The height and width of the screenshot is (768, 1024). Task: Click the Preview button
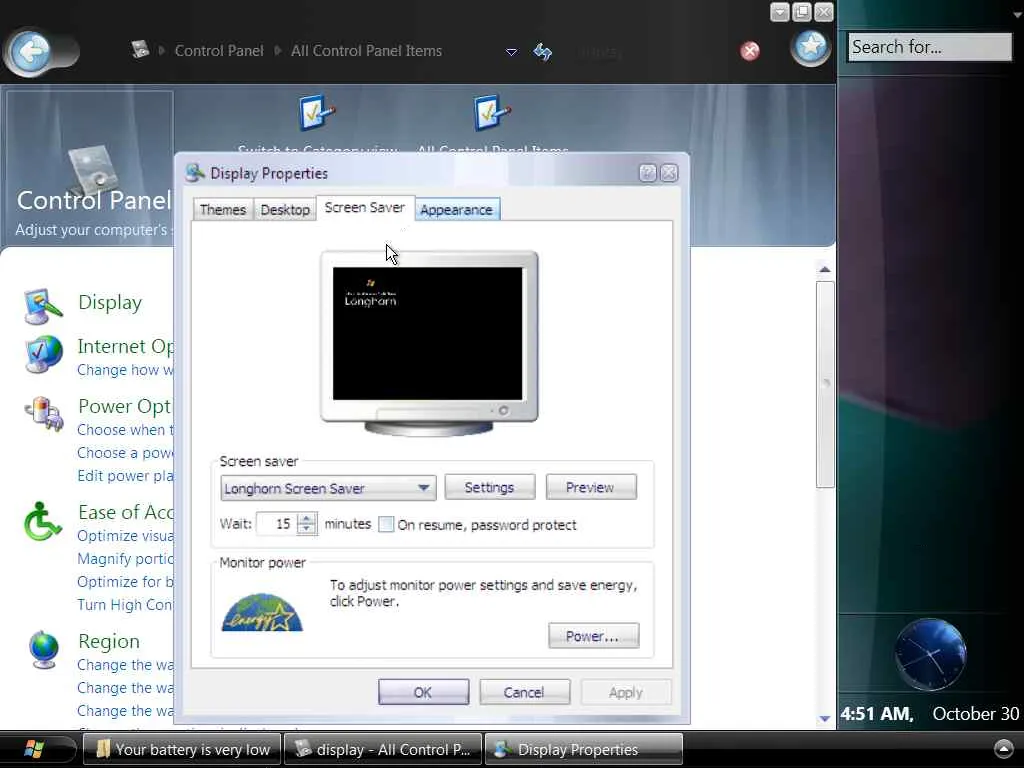tap(590, 487)
